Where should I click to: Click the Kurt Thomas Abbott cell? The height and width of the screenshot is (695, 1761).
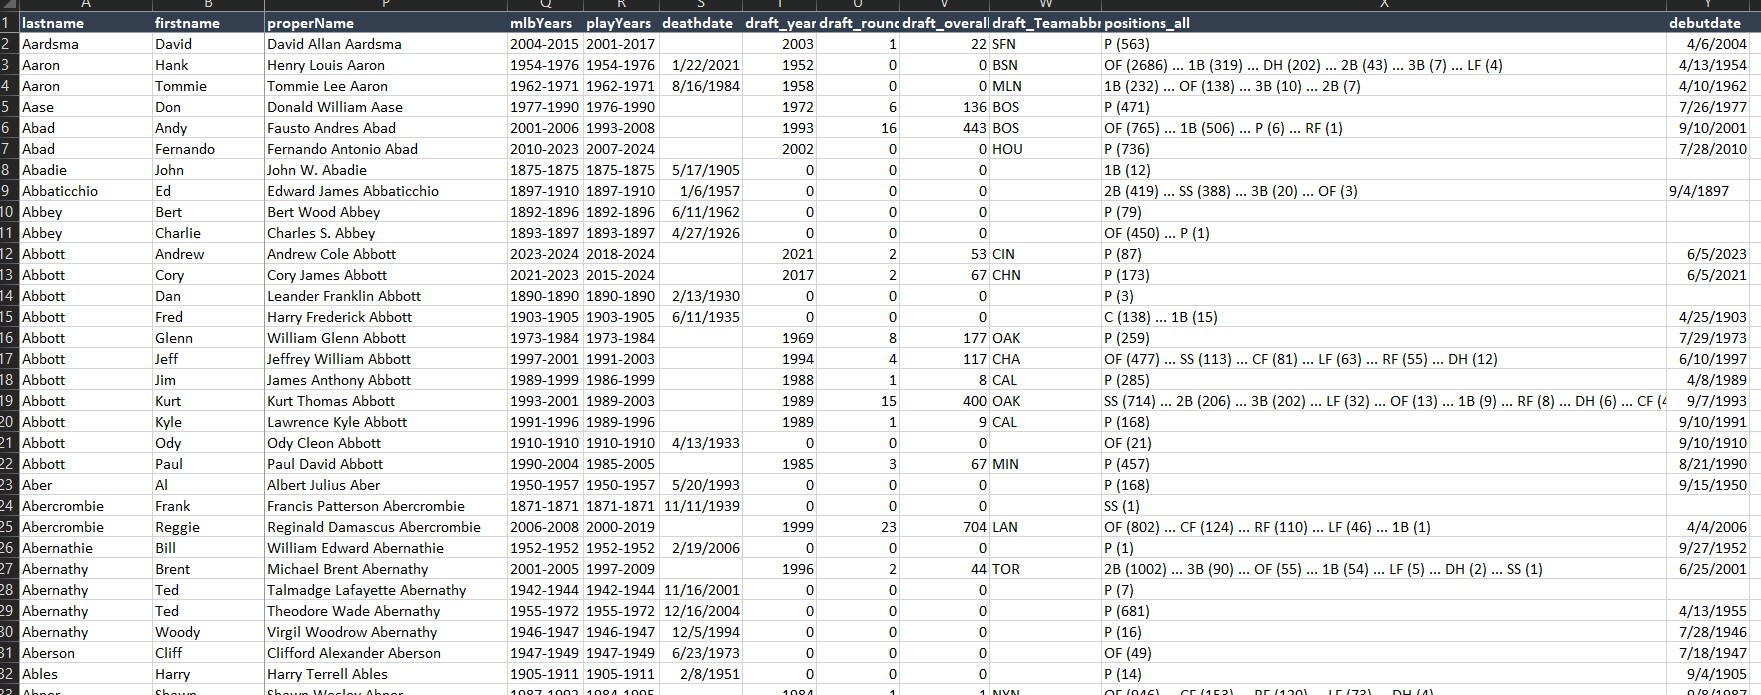tap(385, 401)
